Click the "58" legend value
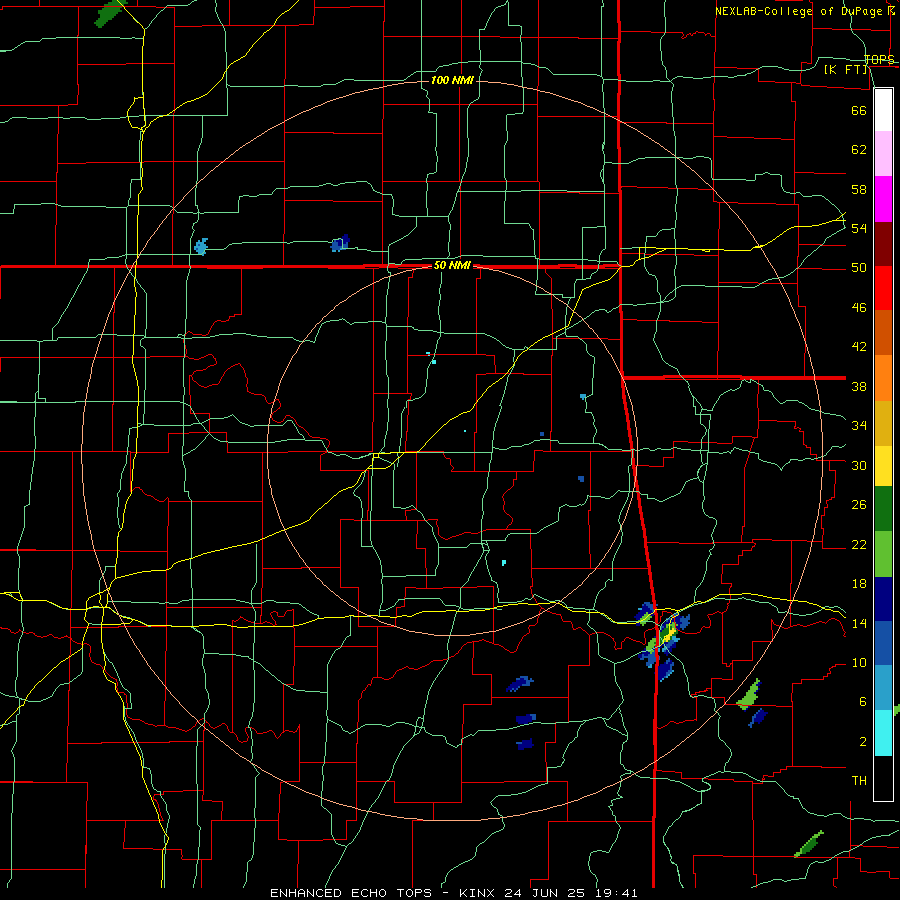This screenshot has width=900, height=900. coord(859,189)
